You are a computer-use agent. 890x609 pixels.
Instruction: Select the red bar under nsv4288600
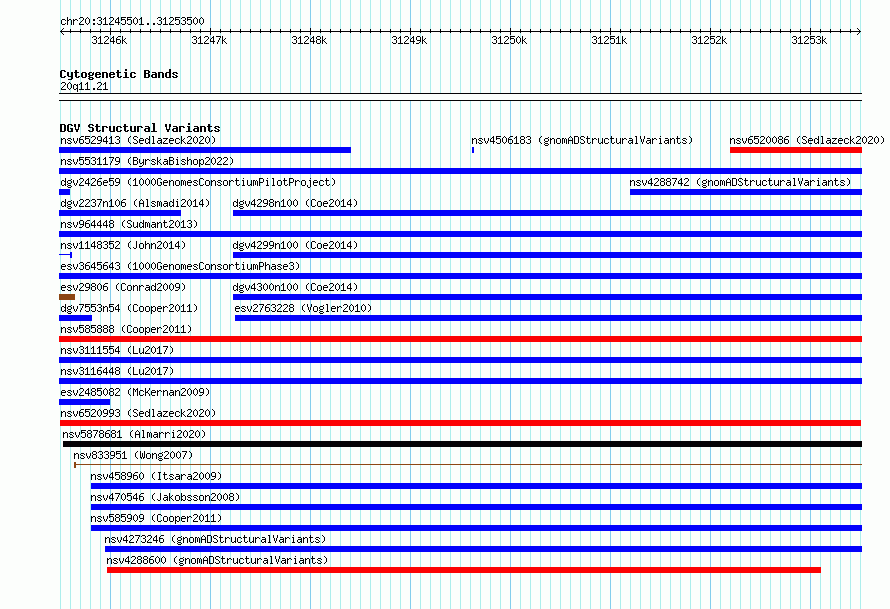464,570
